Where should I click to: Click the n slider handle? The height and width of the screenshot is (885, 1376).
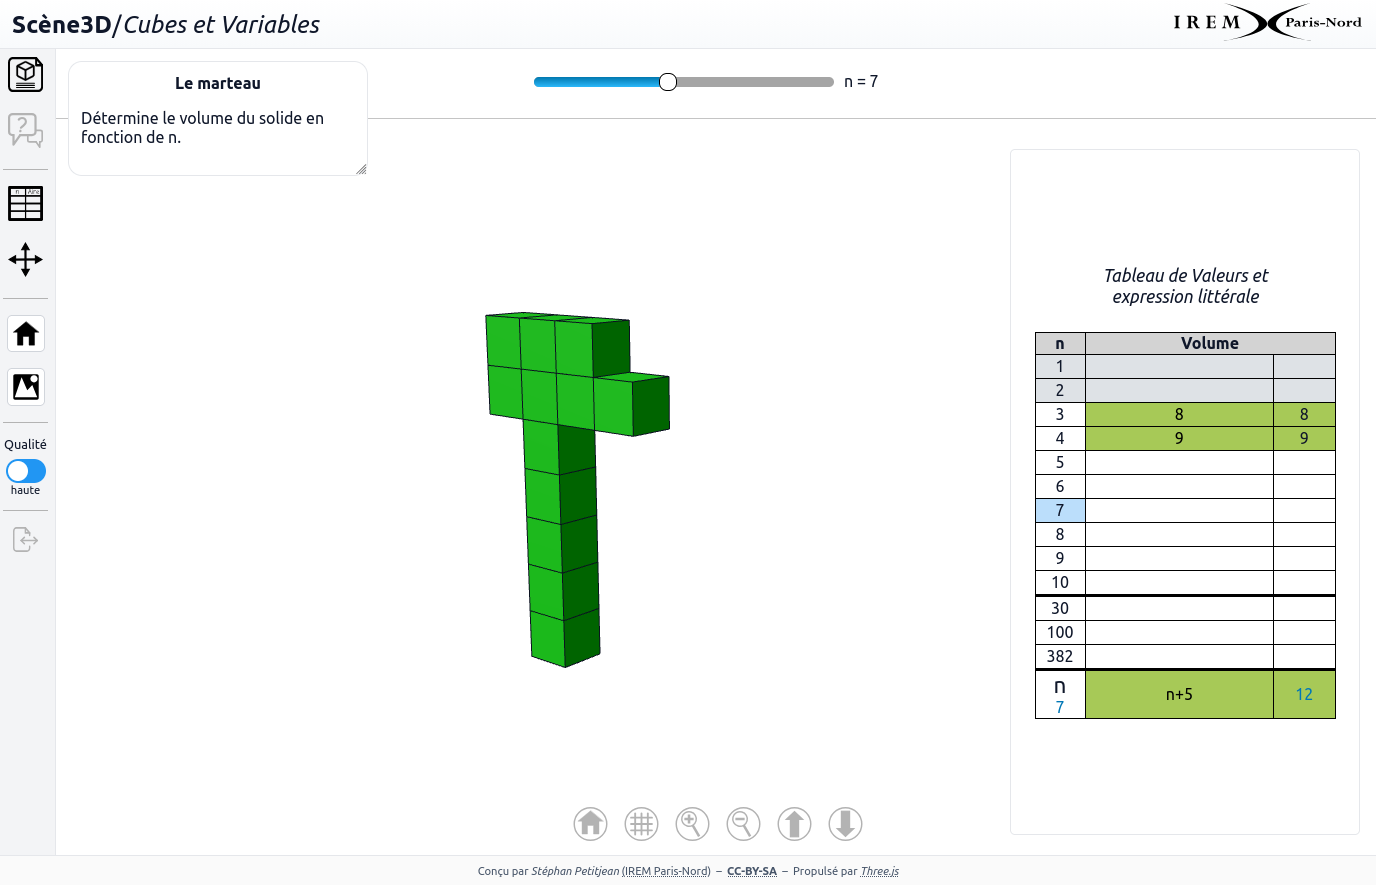pos(668,82)
